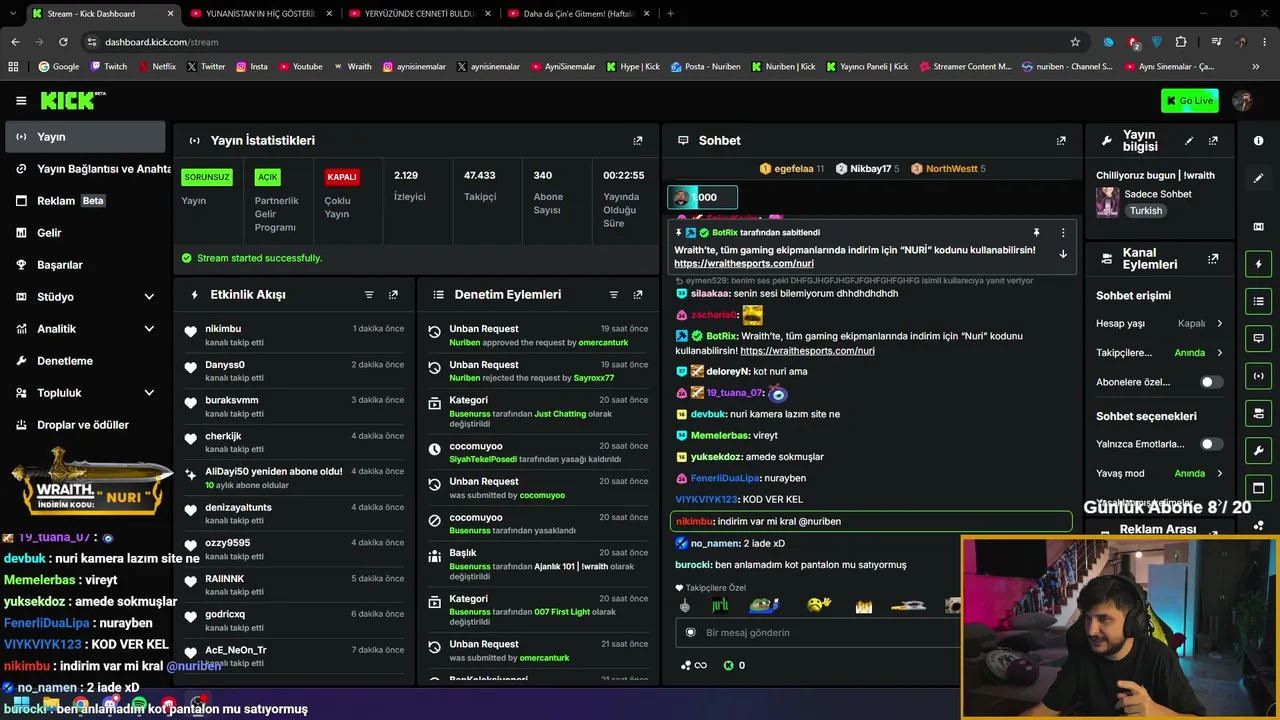Click the chat bubble icon in right rail
1280x720 pixels.
pos(1259,338)
